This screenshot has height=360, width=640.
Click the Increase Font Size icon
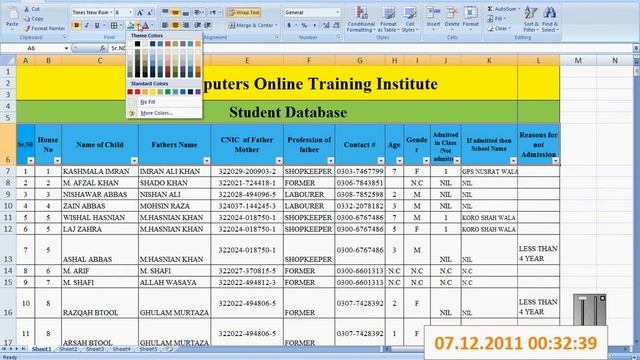[x=140, y=13]
